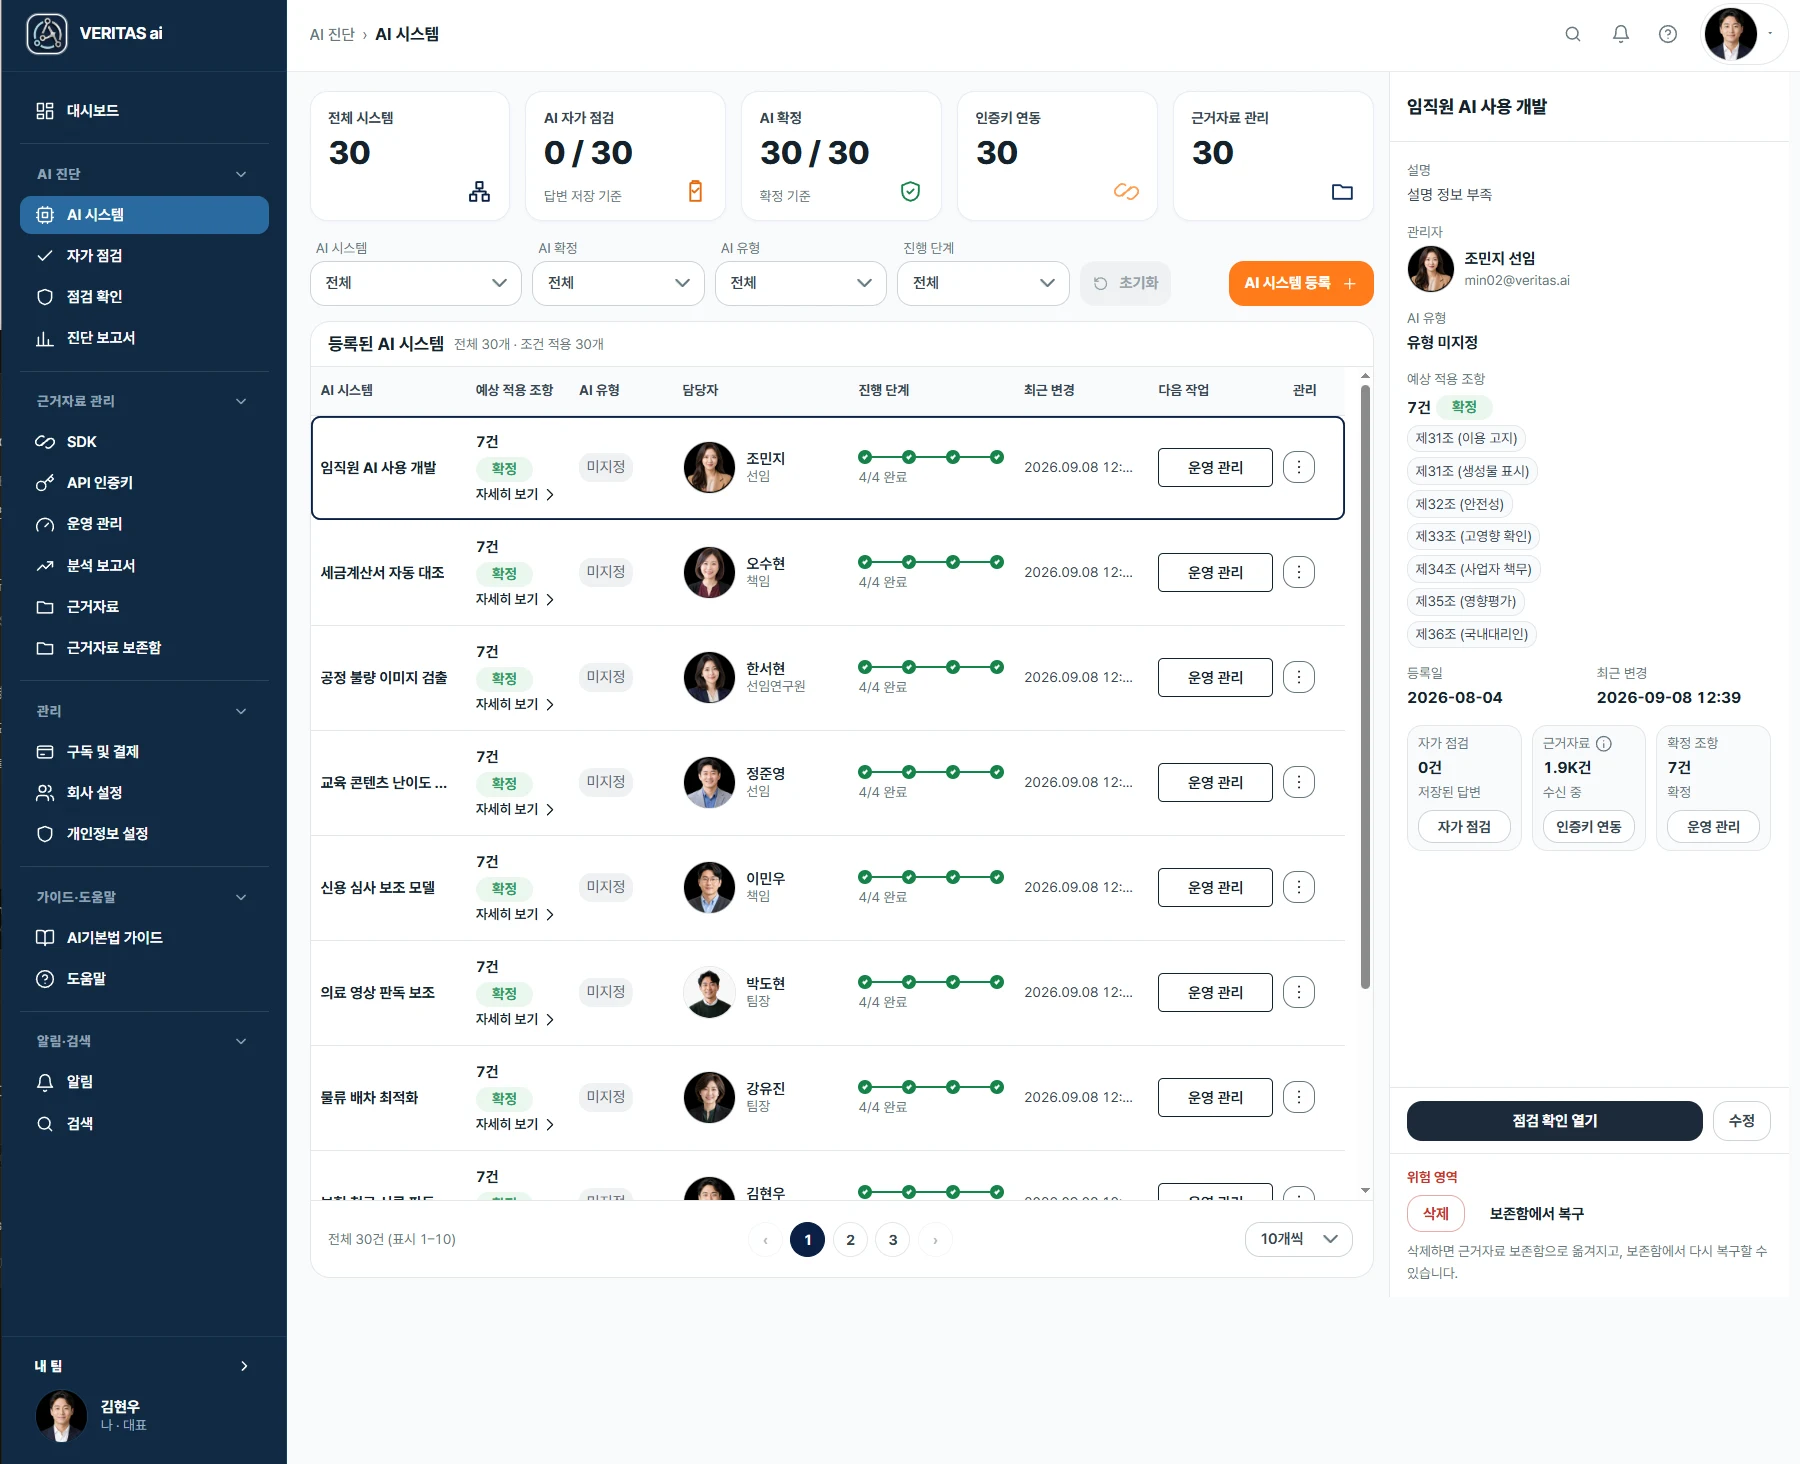Click the 근거자료 보존함 folder icon
The height and width of the screenshot is (1464, 1800).
click(45, 648)
